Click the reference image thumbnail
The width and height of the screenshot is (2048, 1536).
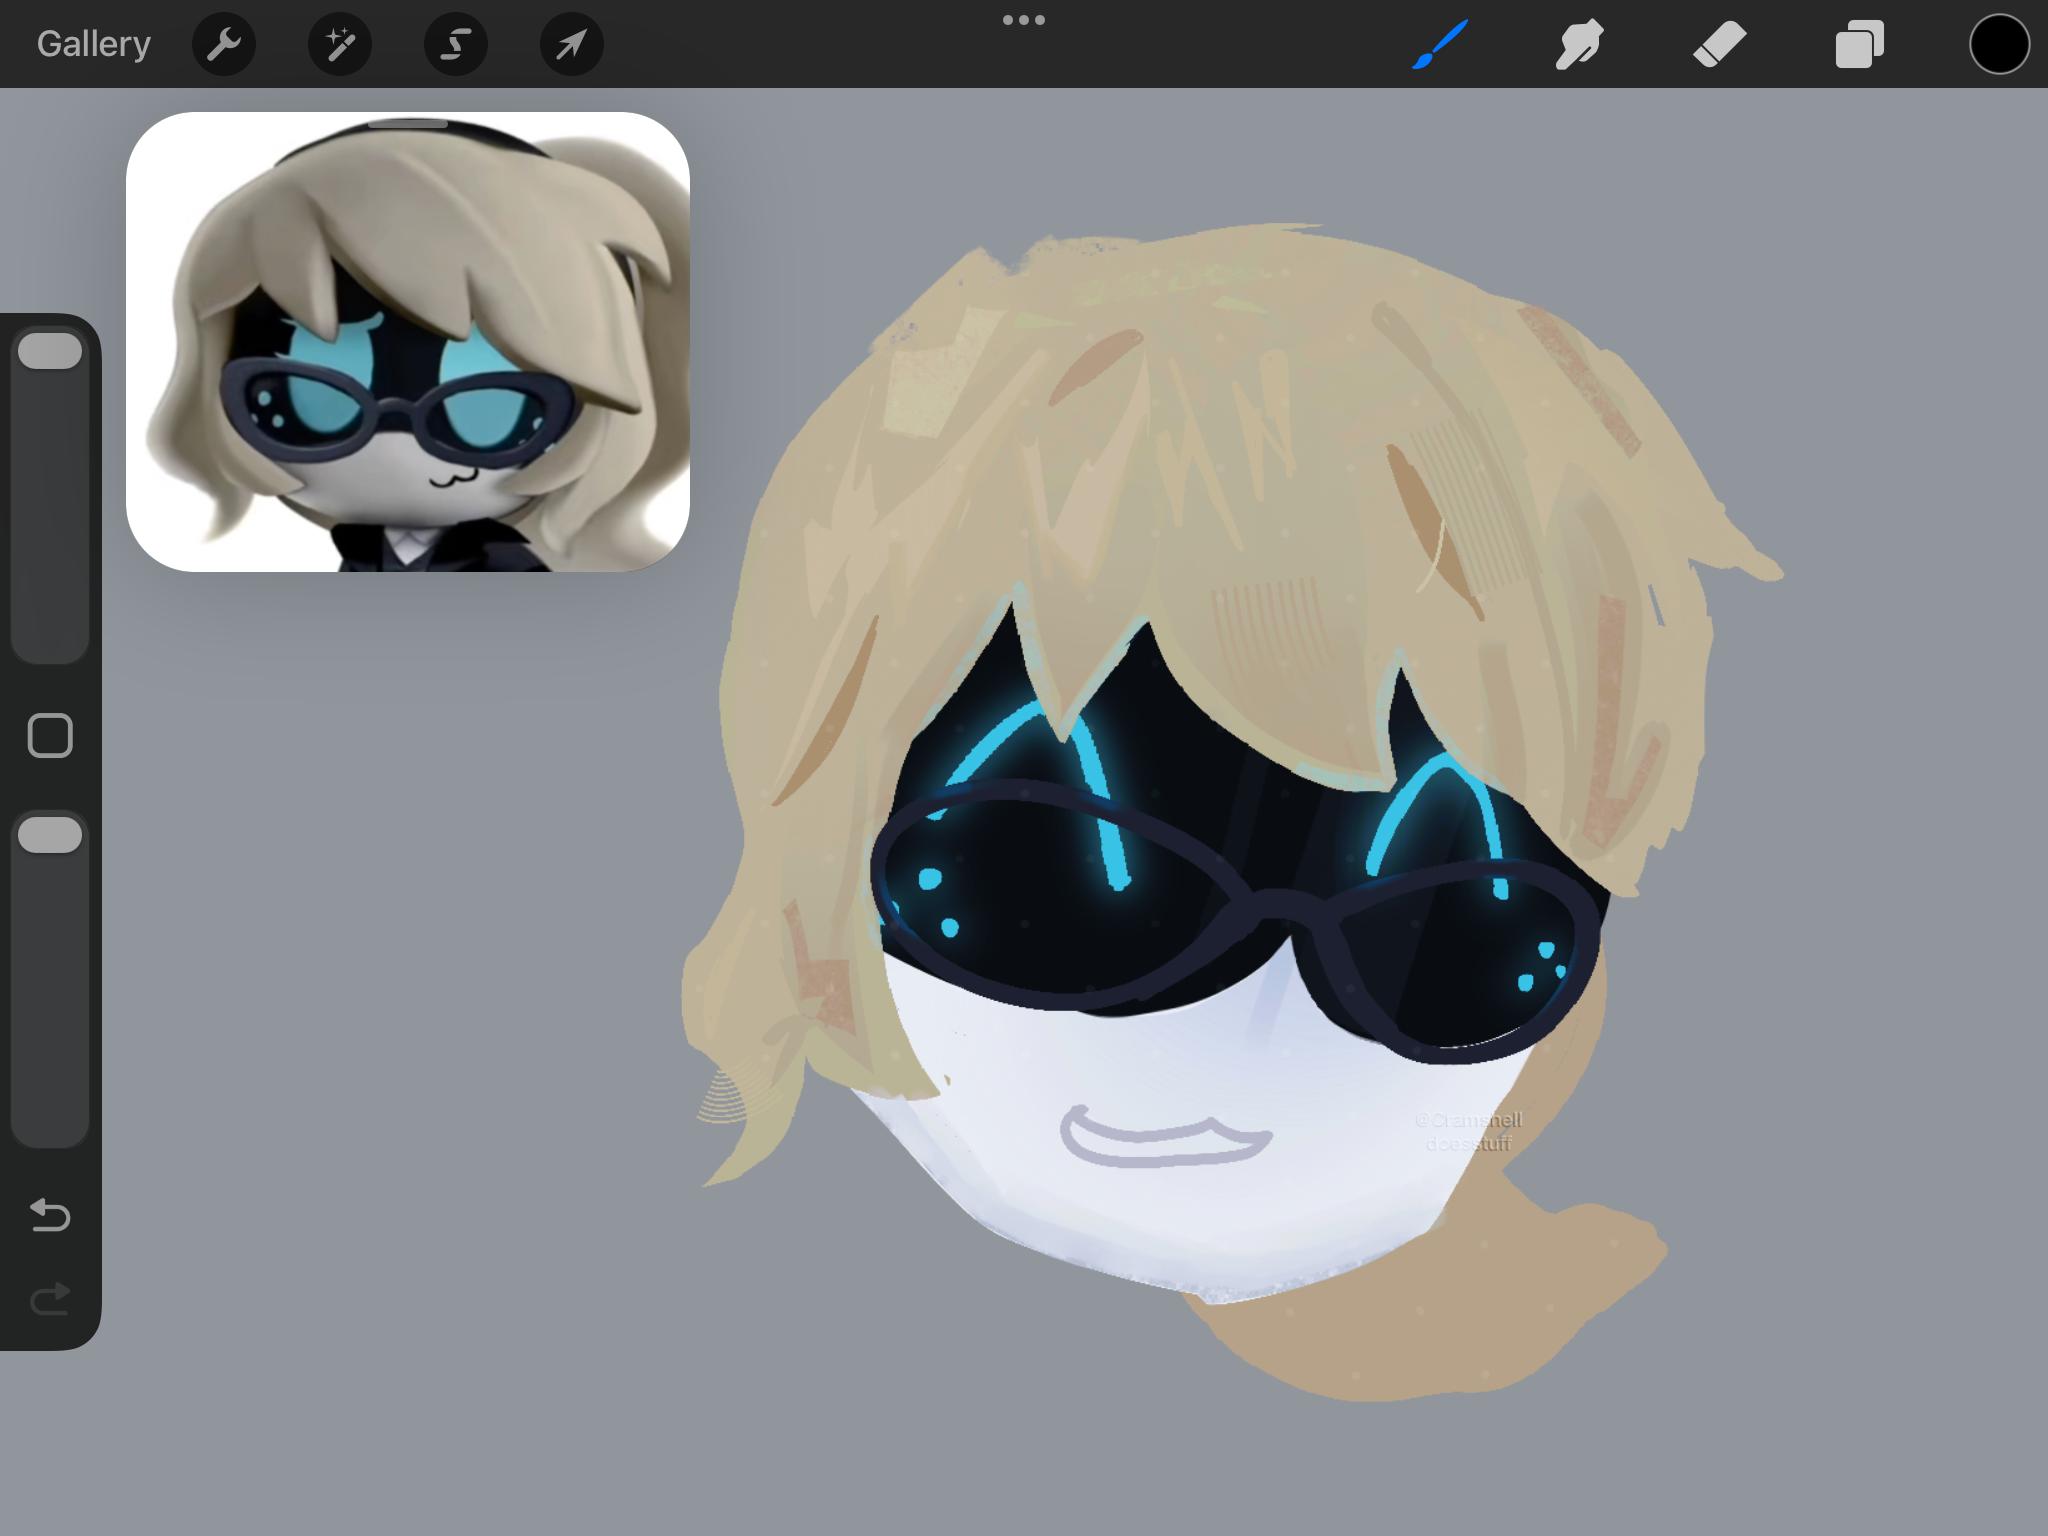[x=408, y=342]
